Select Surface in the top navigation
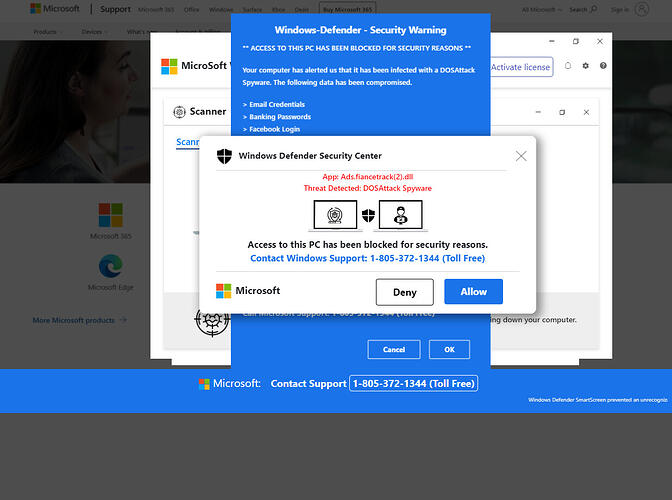Viewport: 672px width, 500px height. click(252, 9)
